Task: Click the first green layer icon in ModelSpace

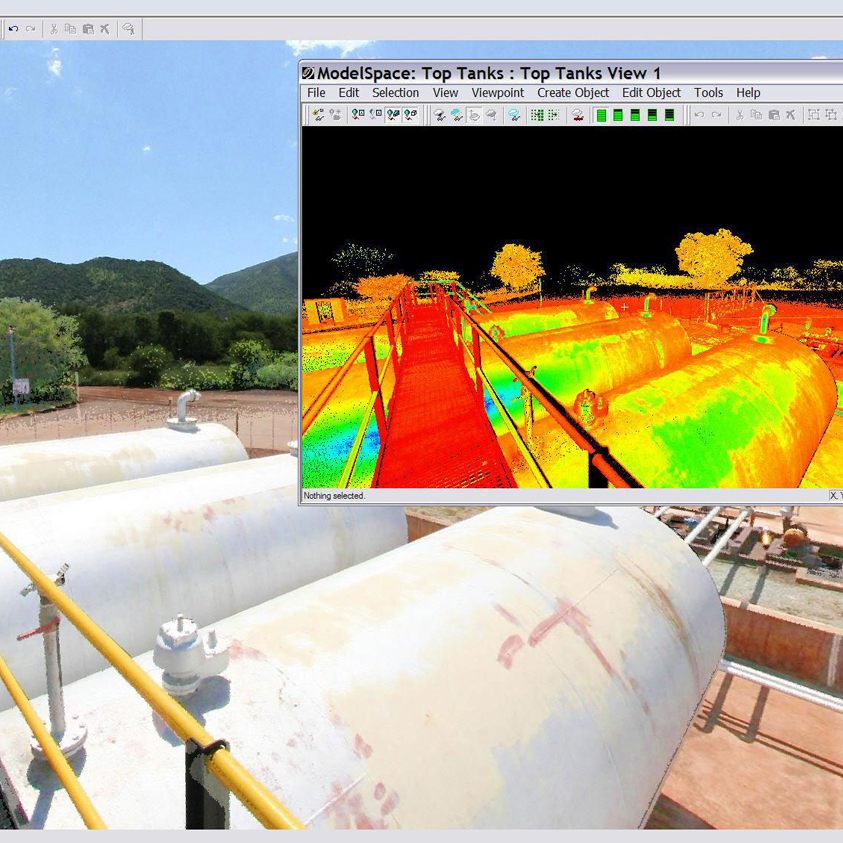Action: pos(601,115)
